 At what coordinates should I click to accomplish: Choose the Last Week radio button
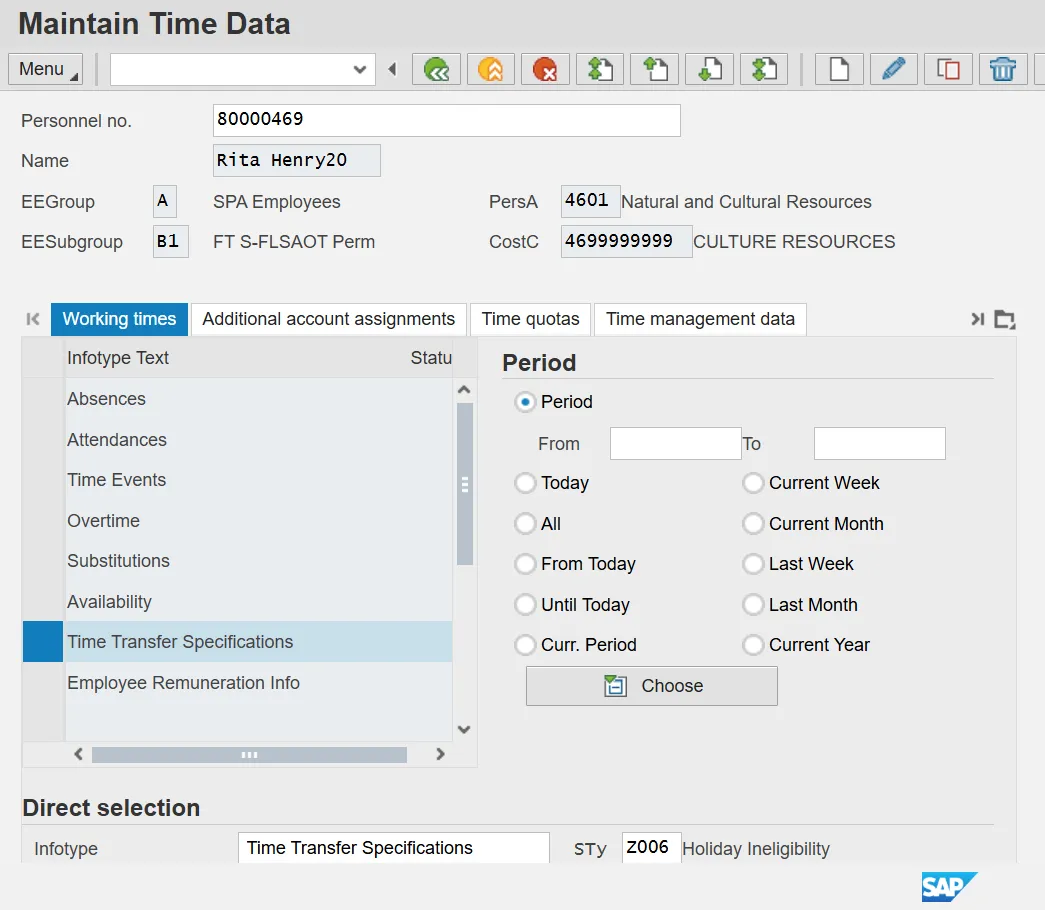tap(753, 564)
